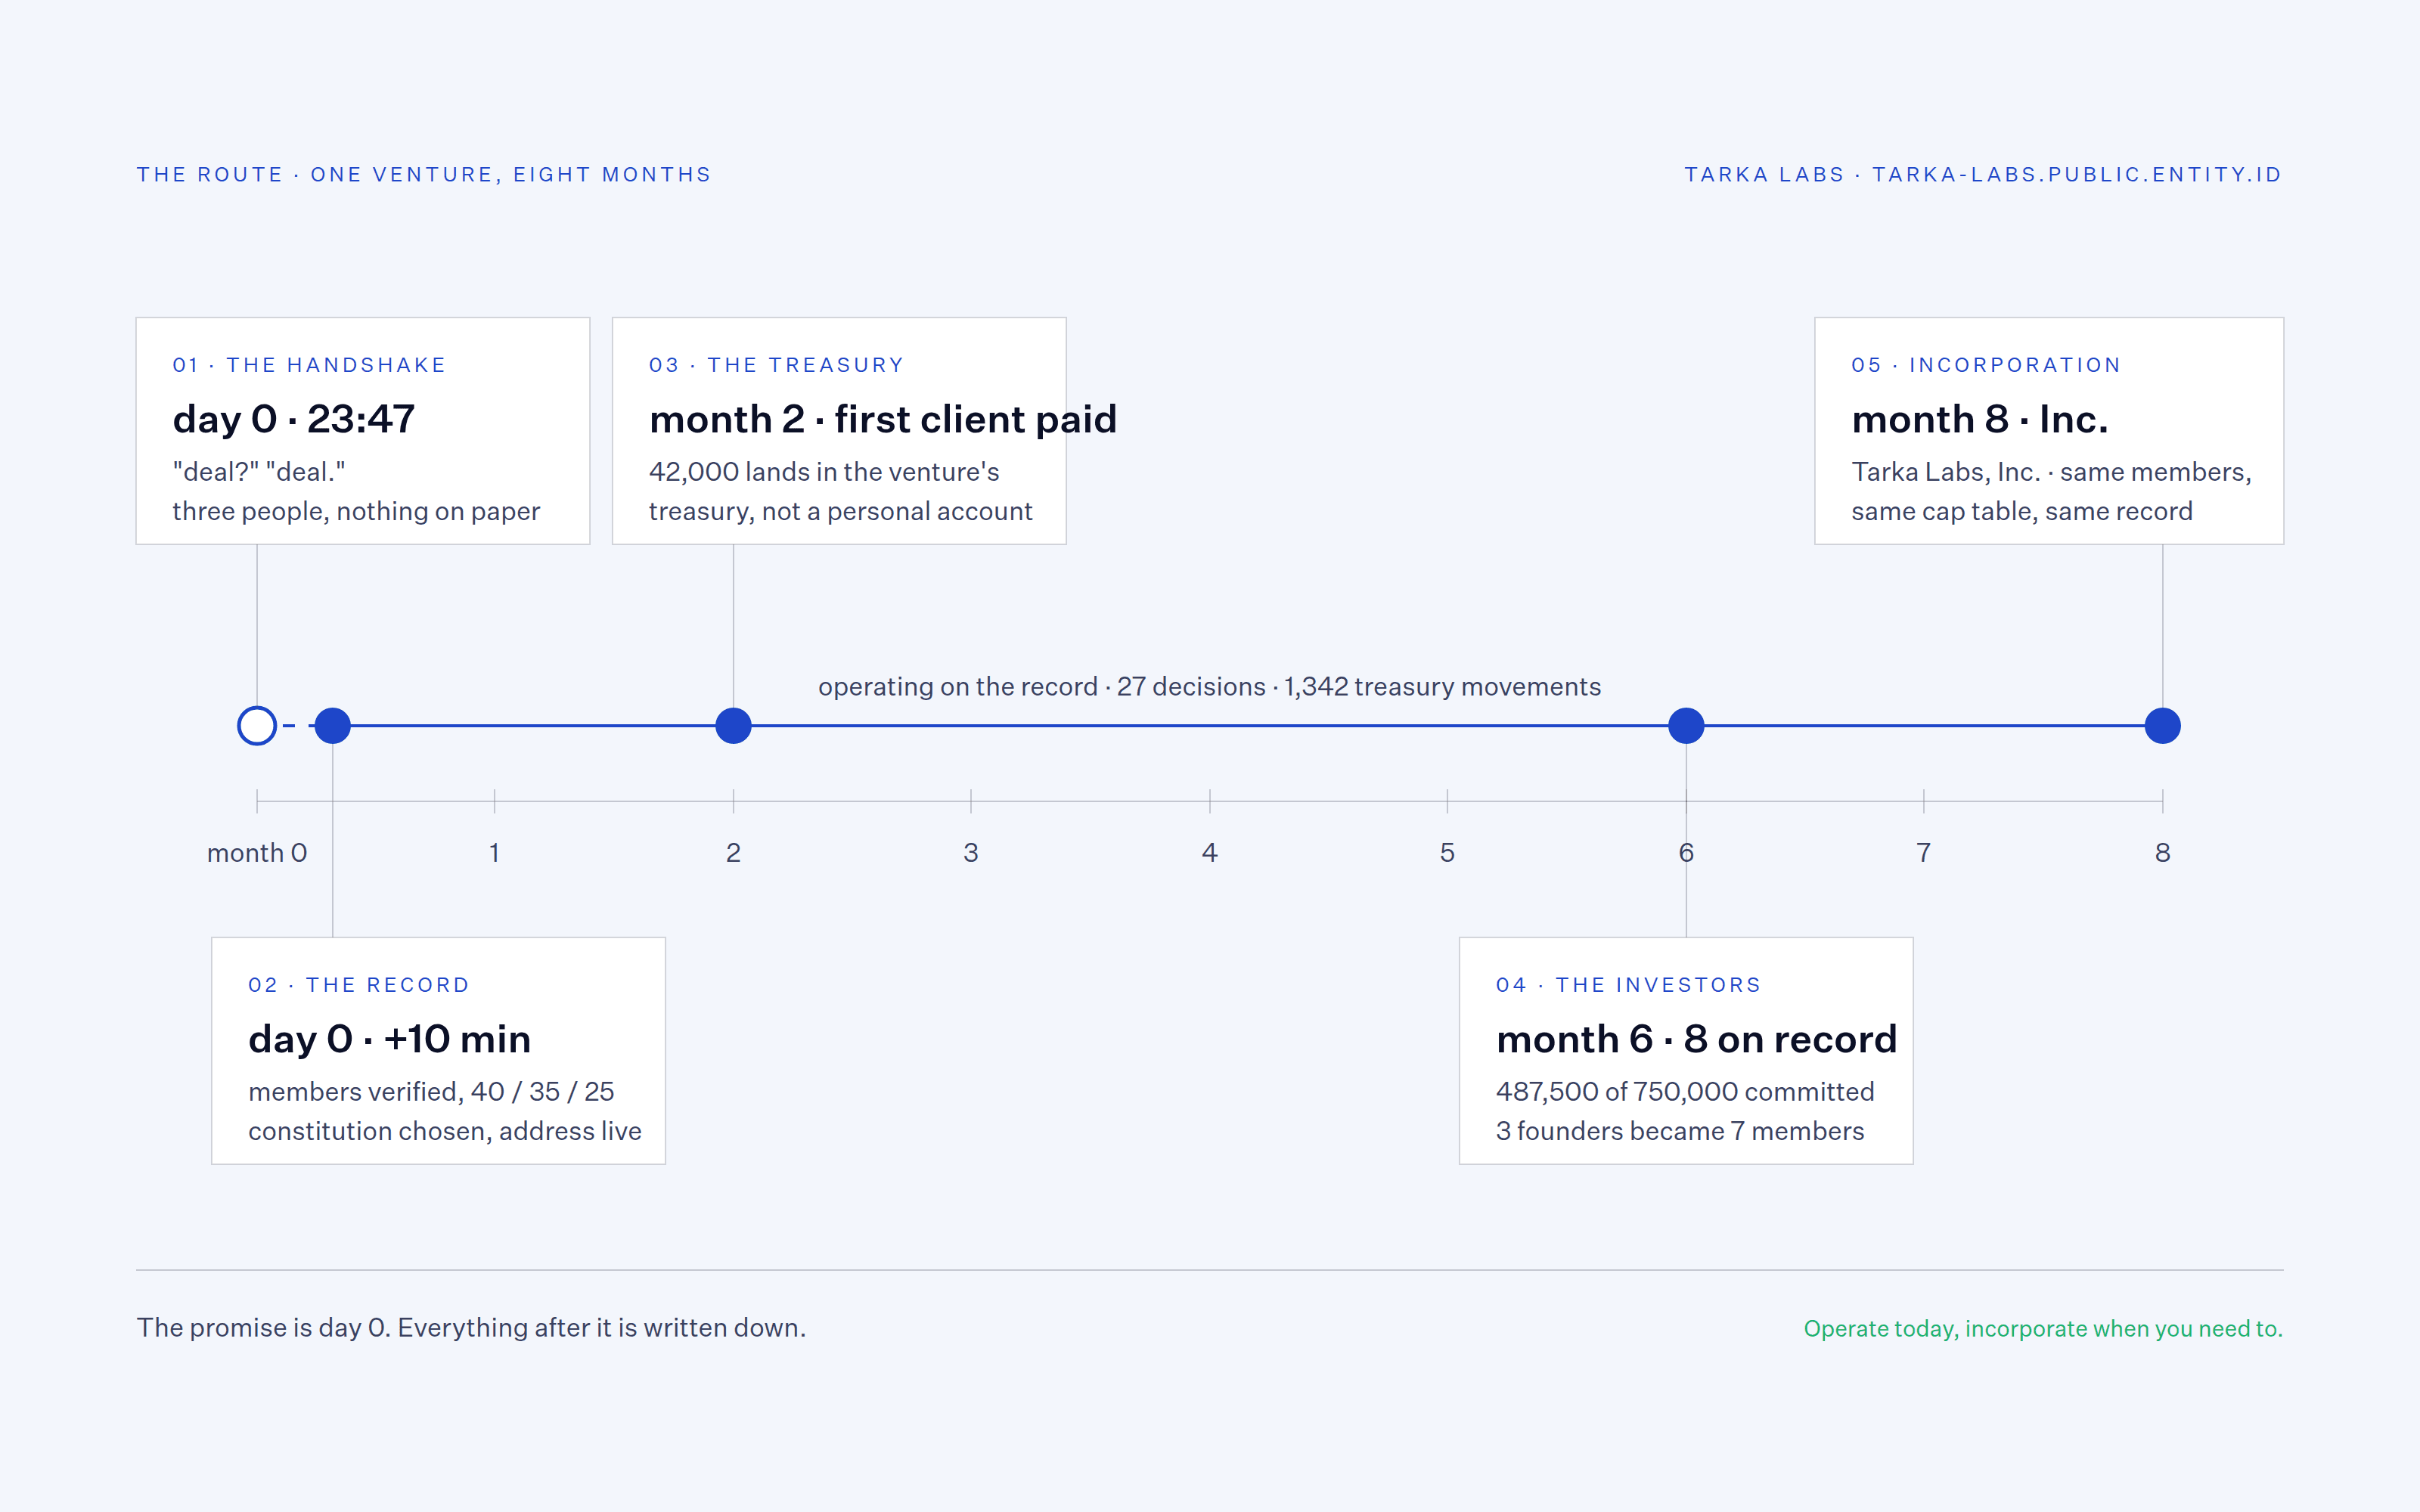Click the axis label '8'
Screen dimensions: 2420x1512
click(2162, 852)
